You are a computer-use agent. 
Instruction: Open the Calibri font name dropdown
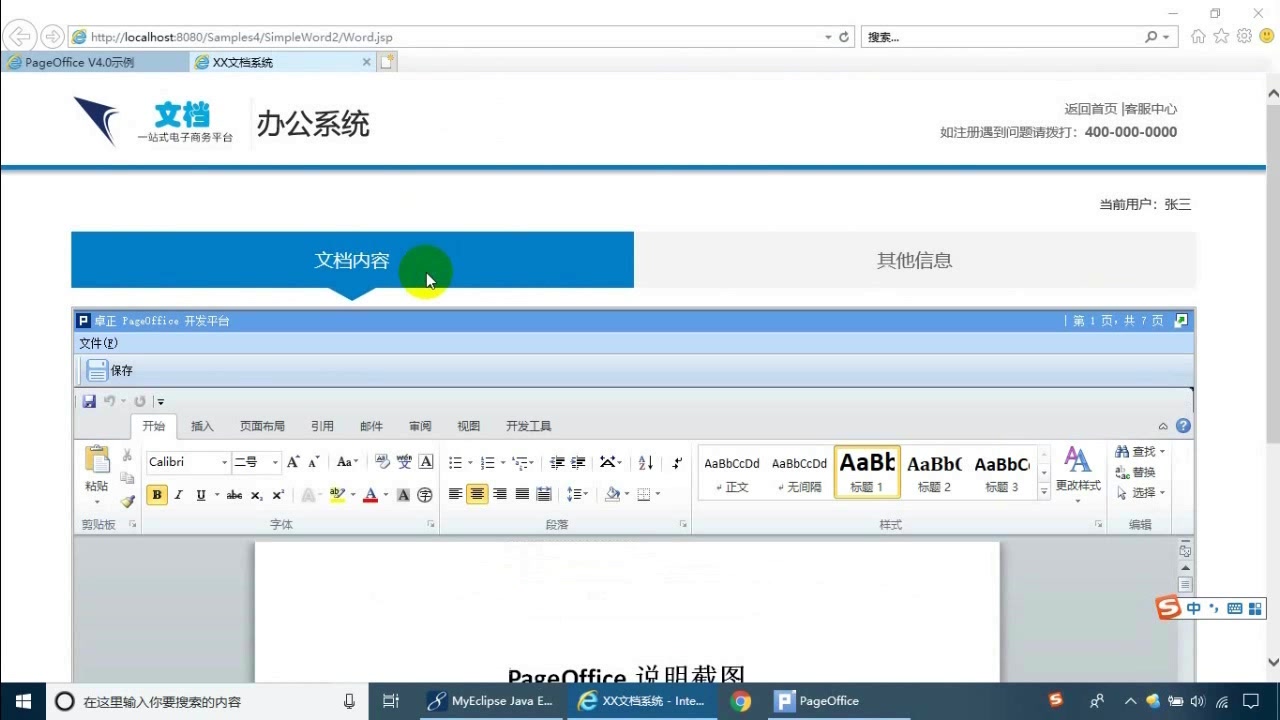(x=223, y=462)
